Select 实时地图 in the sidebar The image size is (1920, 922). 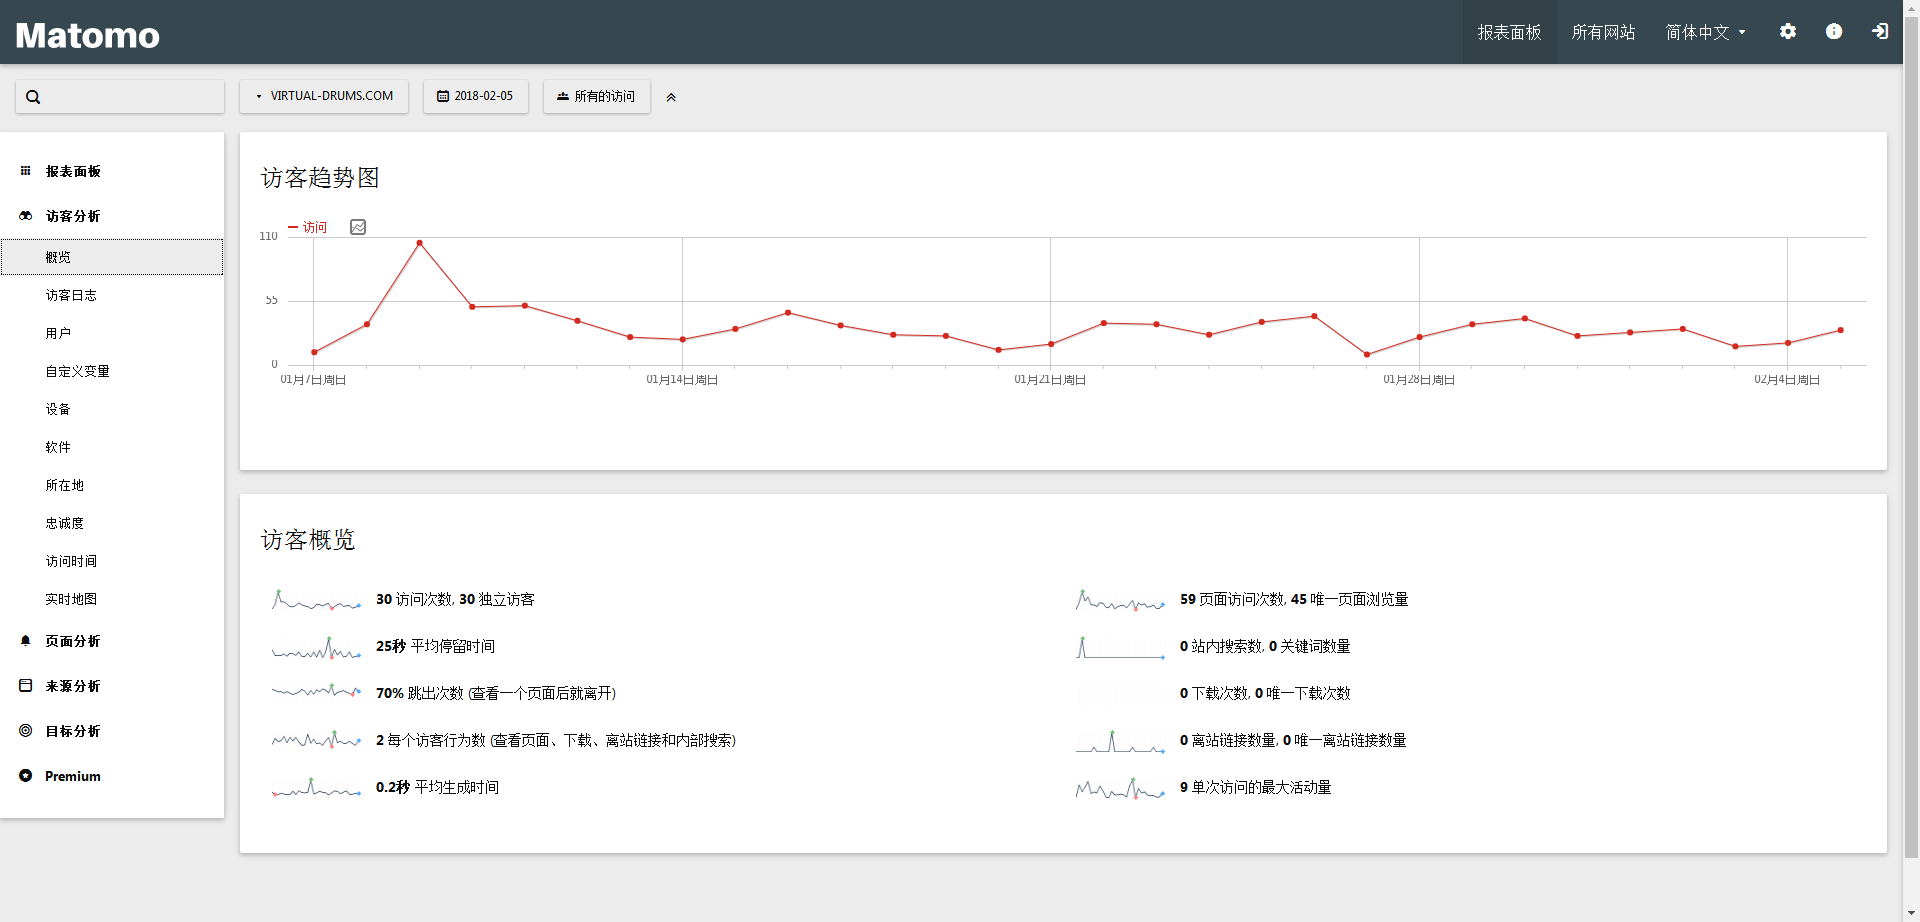point(71,599)
